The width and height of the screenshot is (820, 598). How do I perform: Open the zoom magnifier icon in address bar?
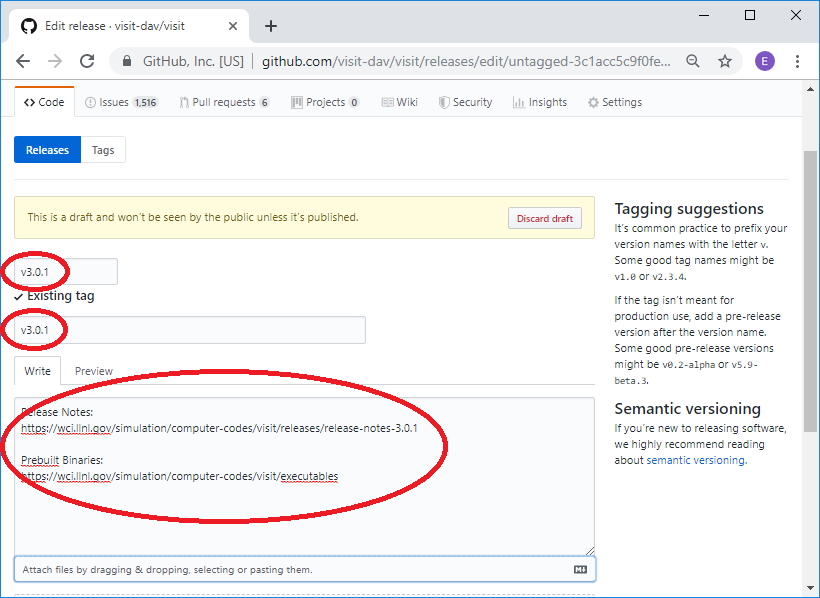coord(692,61)
